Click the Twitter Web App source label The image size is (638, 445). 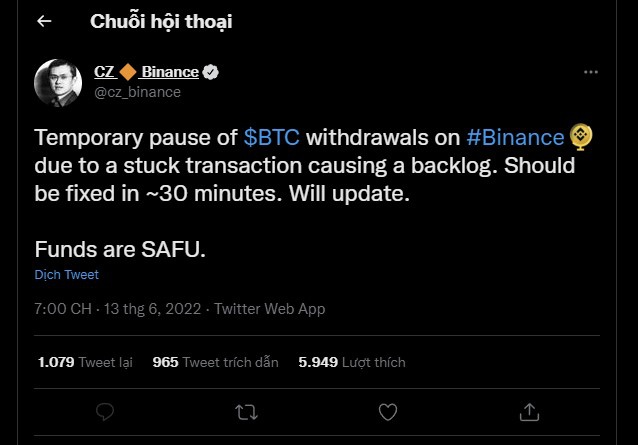point(270,309)
